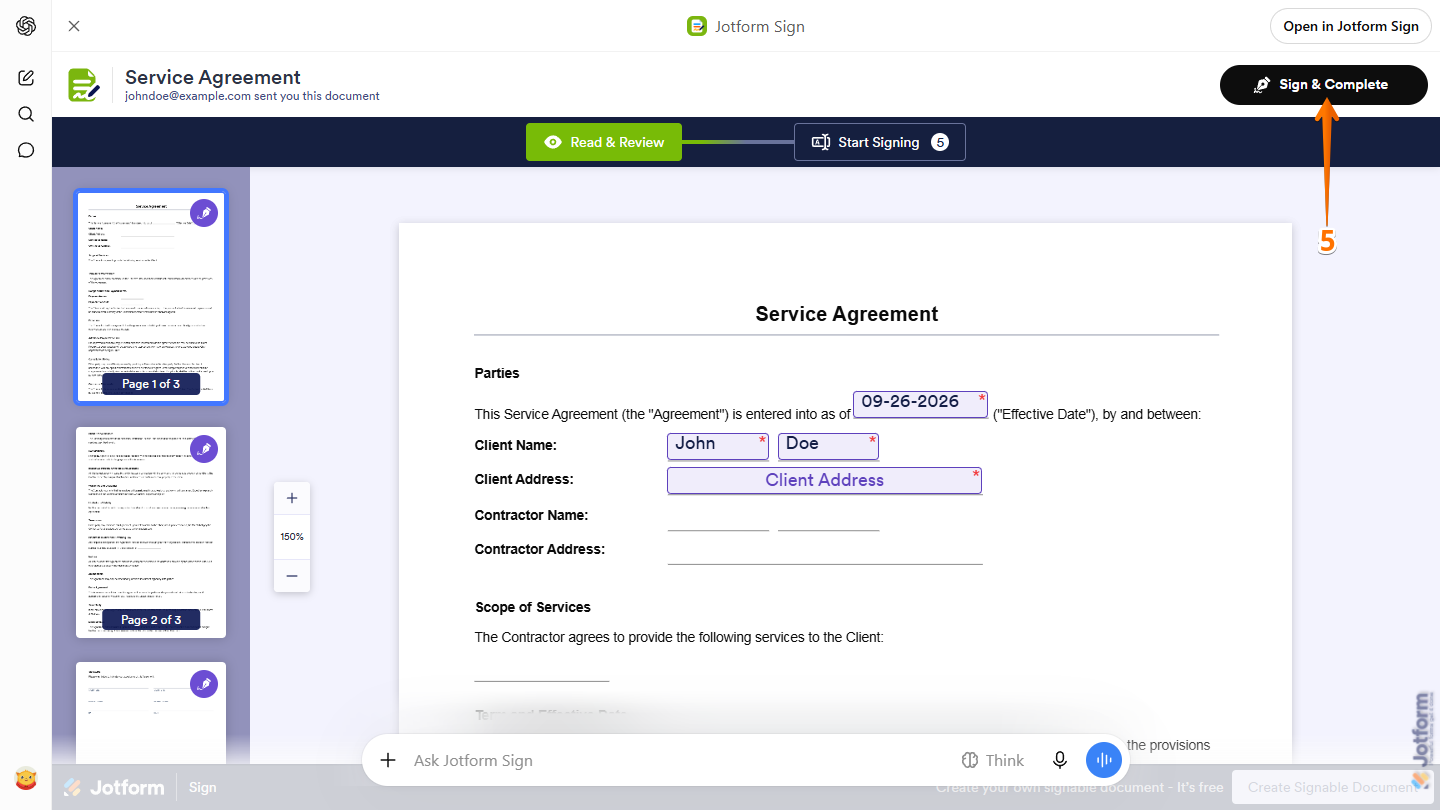Edit the Effective Date field 09-26-2026
The width and height of the screenshot is (1440, 810).
tap(920, 404)
